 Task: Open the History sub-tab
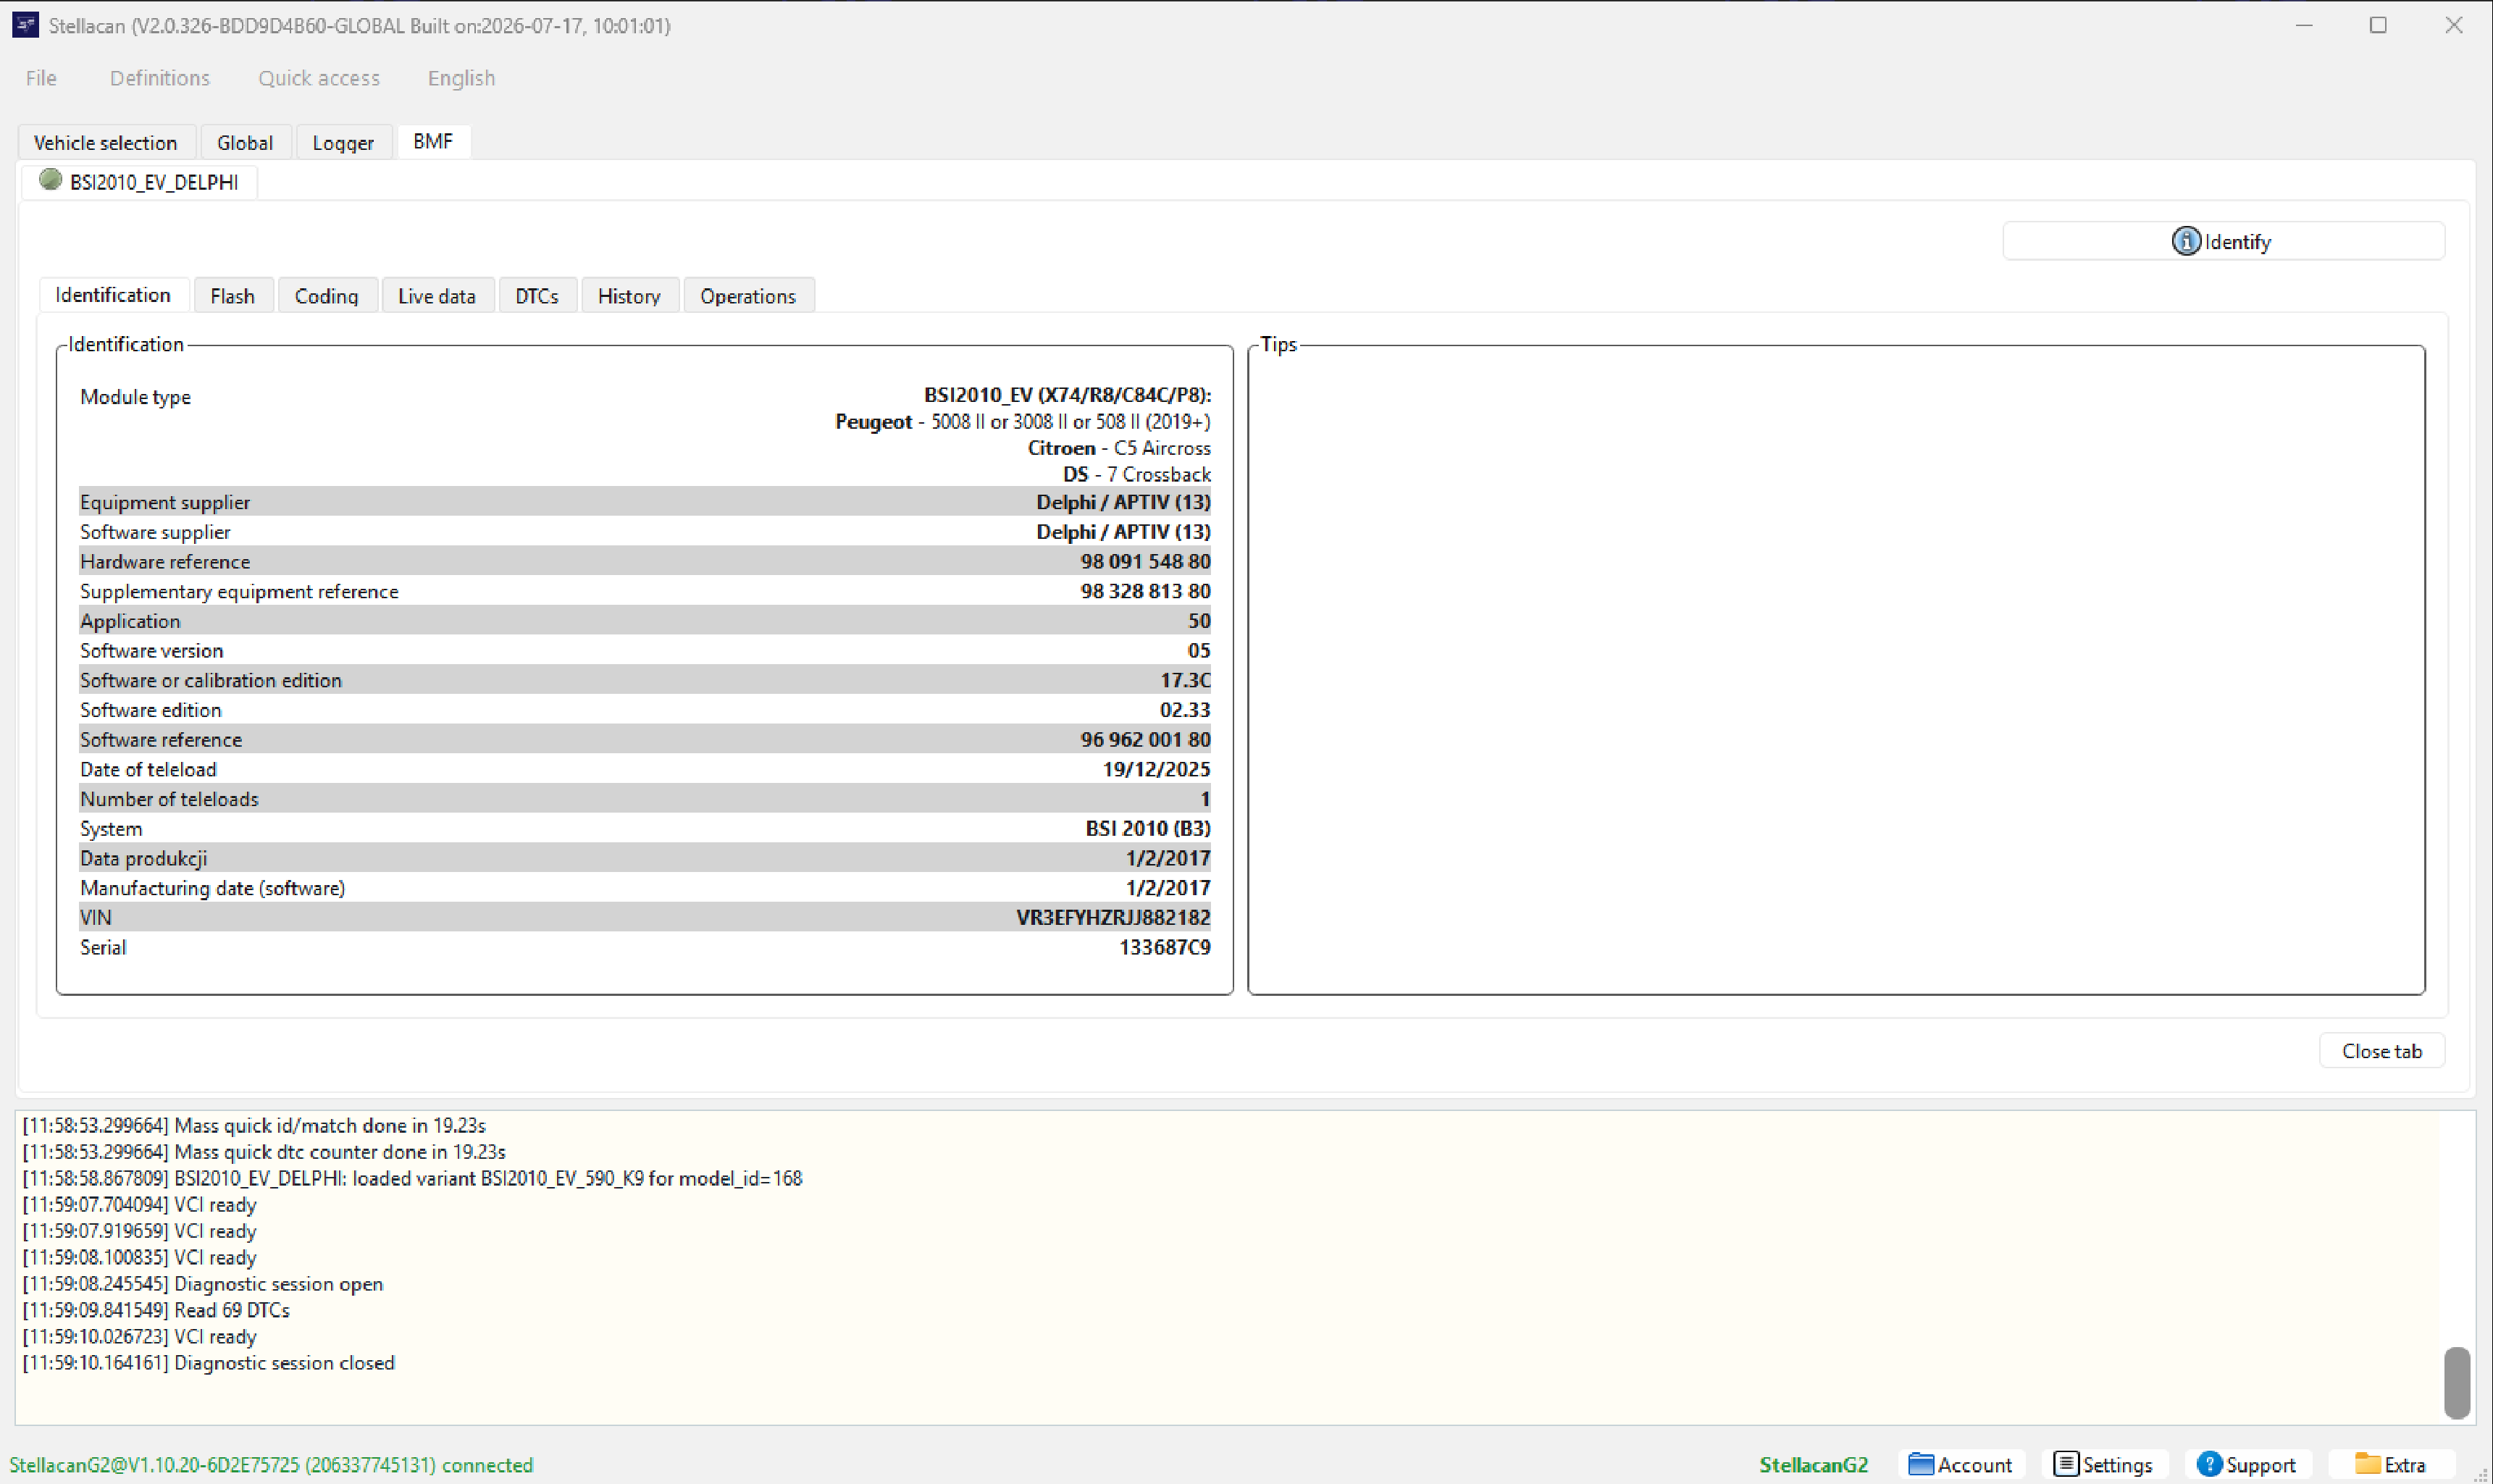click(x=629, y=296)
